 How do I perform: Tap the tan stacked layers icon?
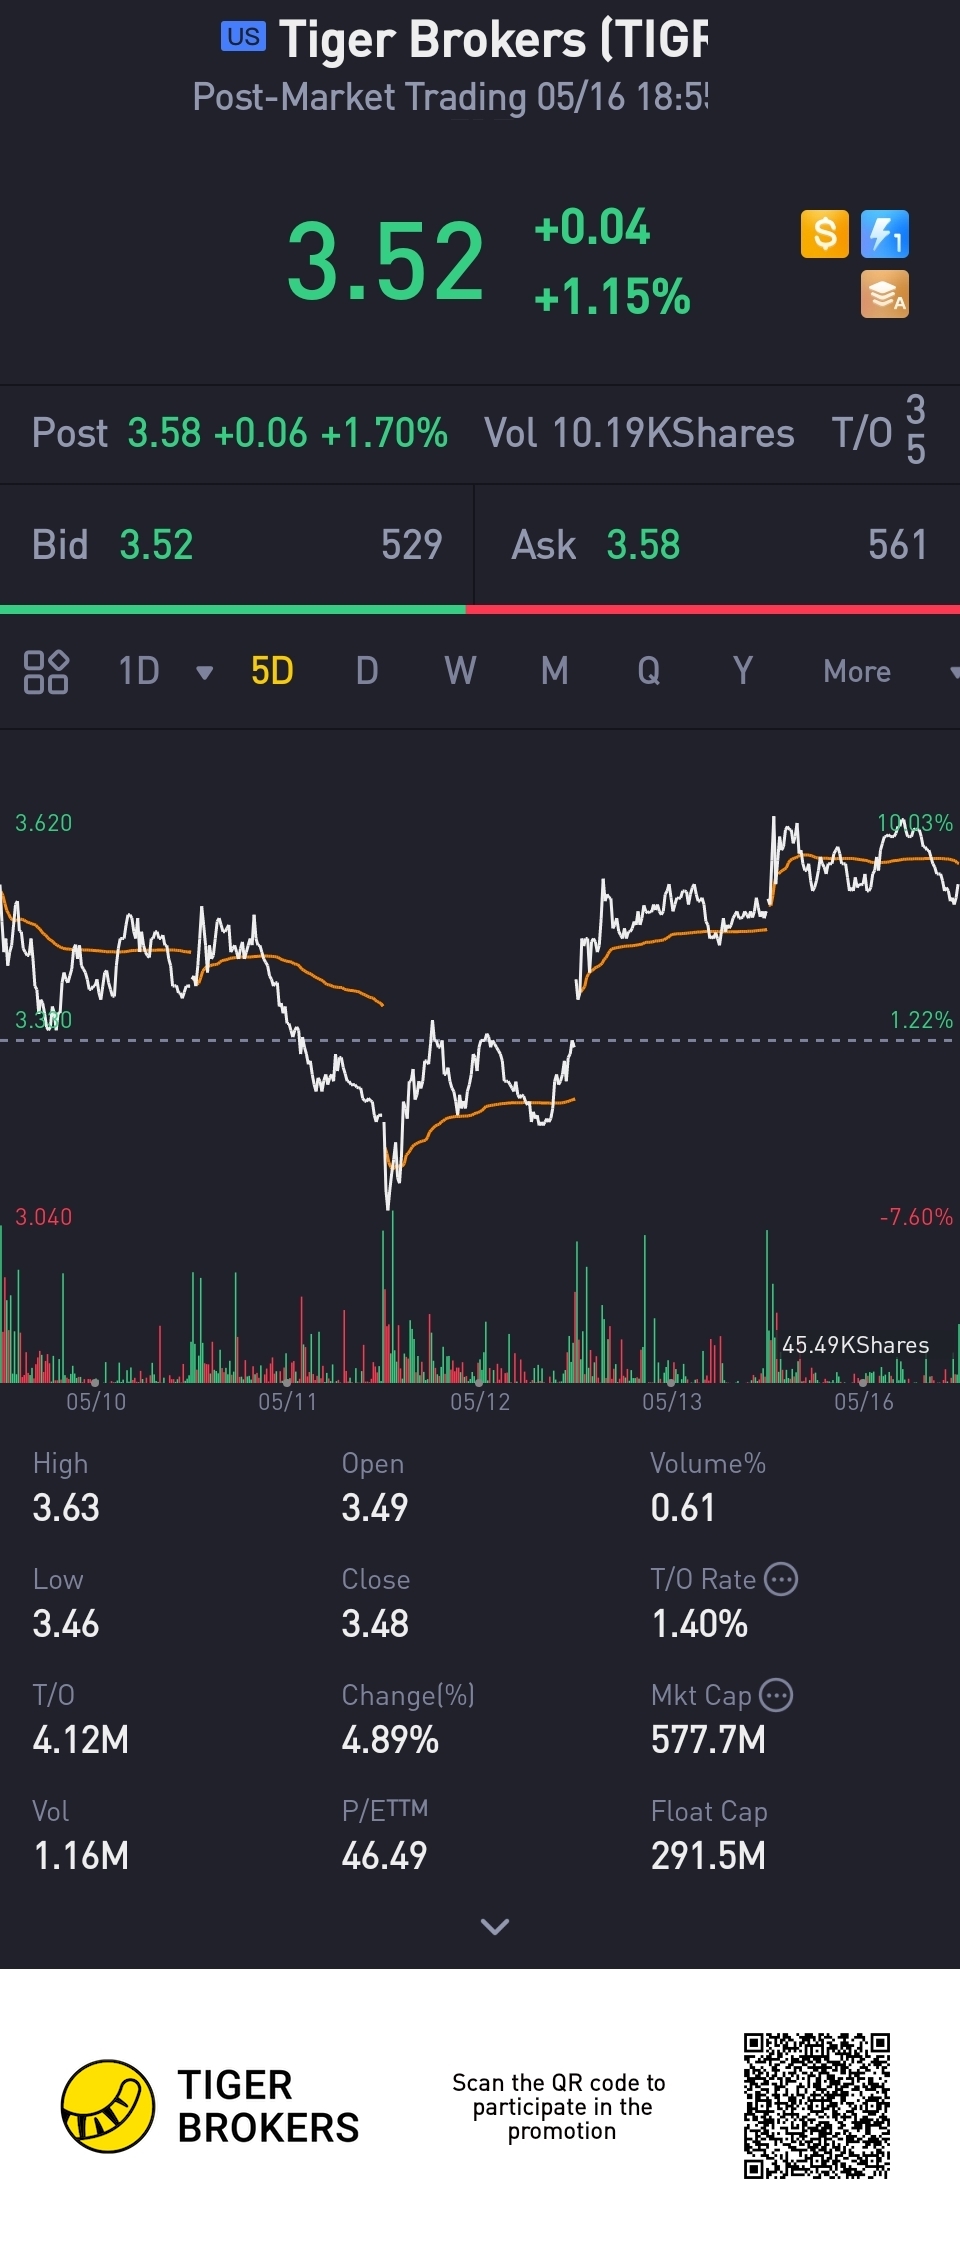point(885,294)
